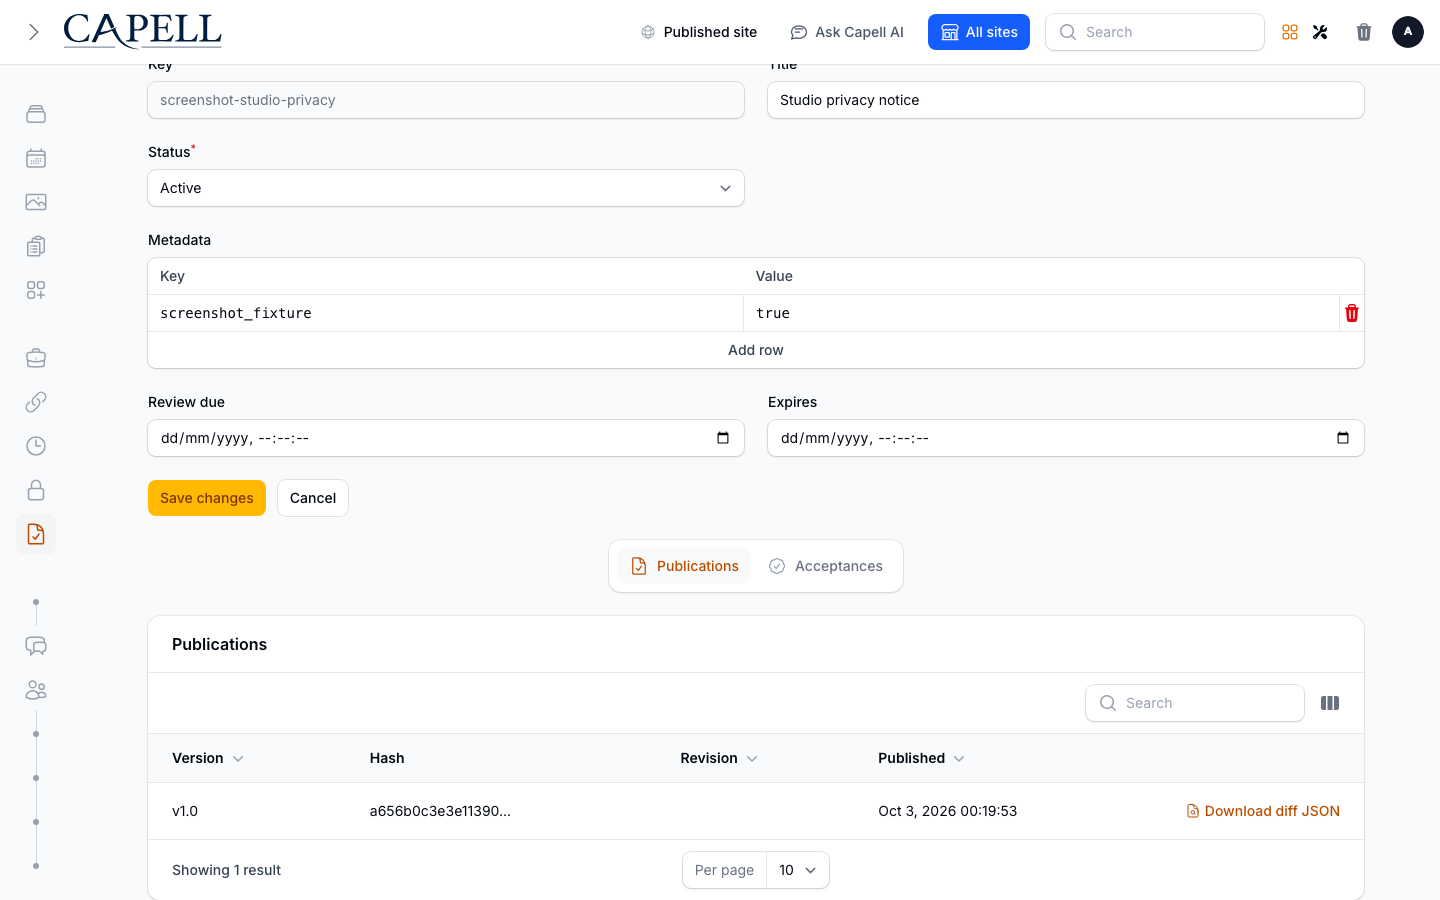Open the blocks-plus sidebar icon
This screenshot has width=1440, height=900.
36,290
